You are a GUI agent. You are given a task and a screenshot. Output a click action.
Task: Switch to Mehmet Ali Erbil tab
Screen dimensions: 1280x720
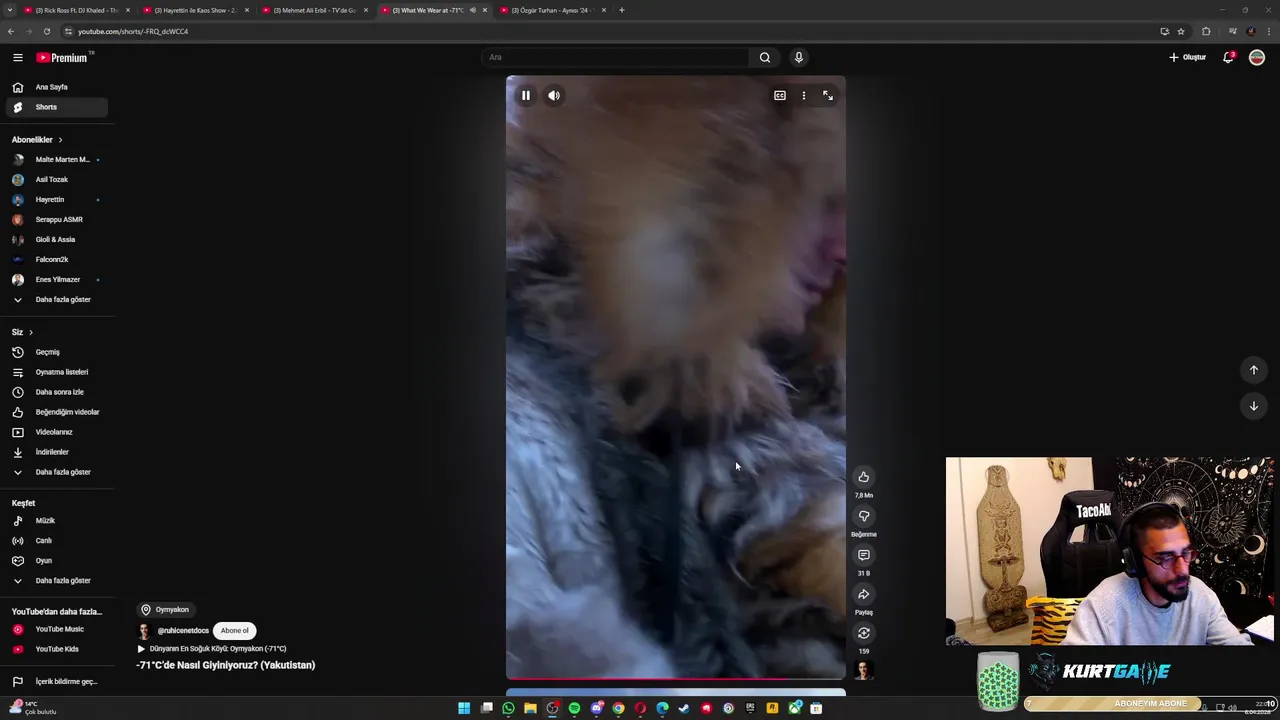(x=314, y=10)
